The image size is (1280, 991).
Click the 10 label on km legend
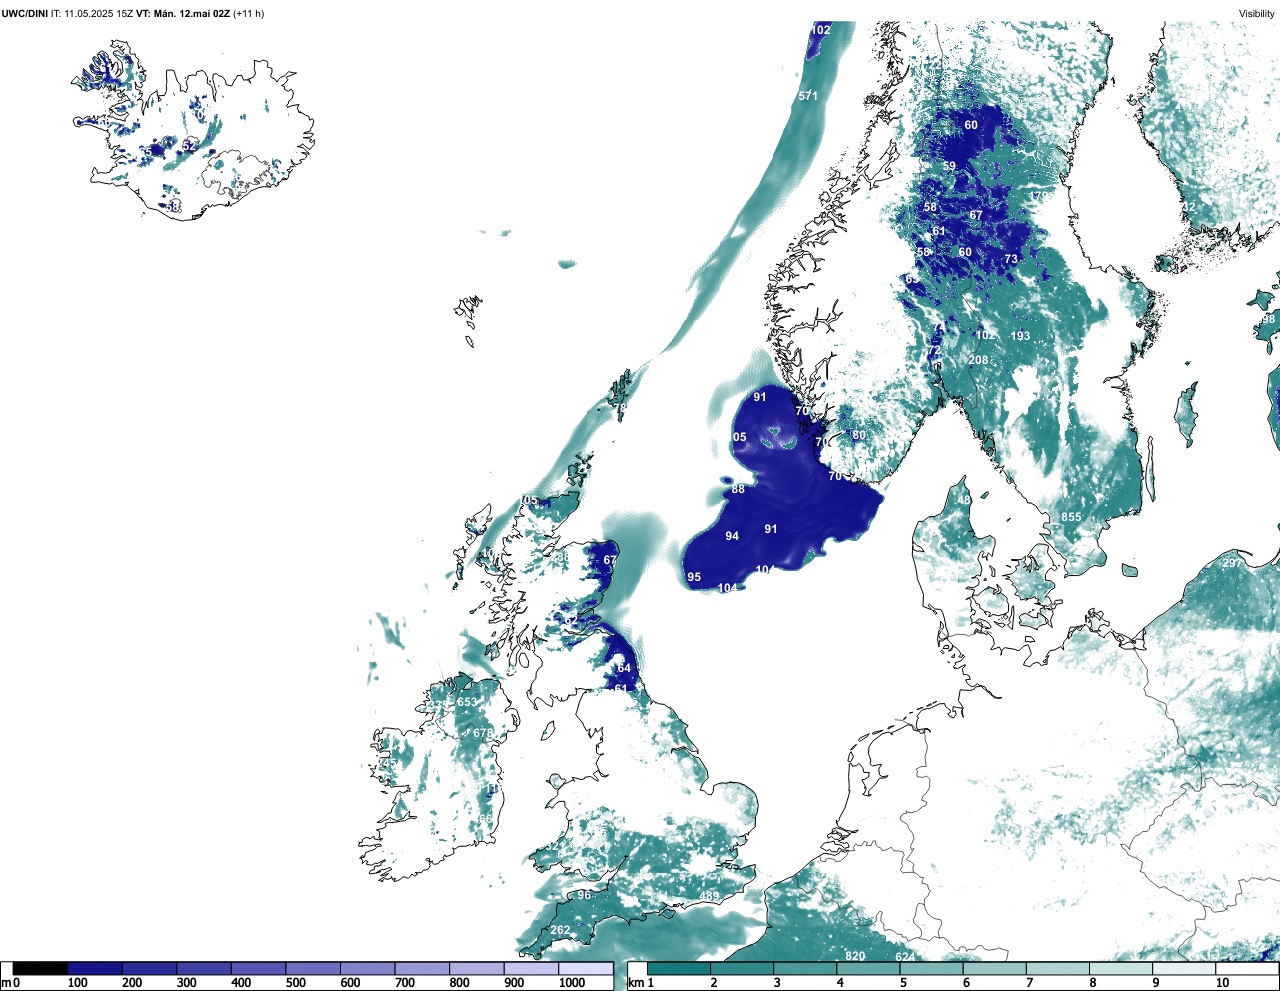click(1222, 983)
